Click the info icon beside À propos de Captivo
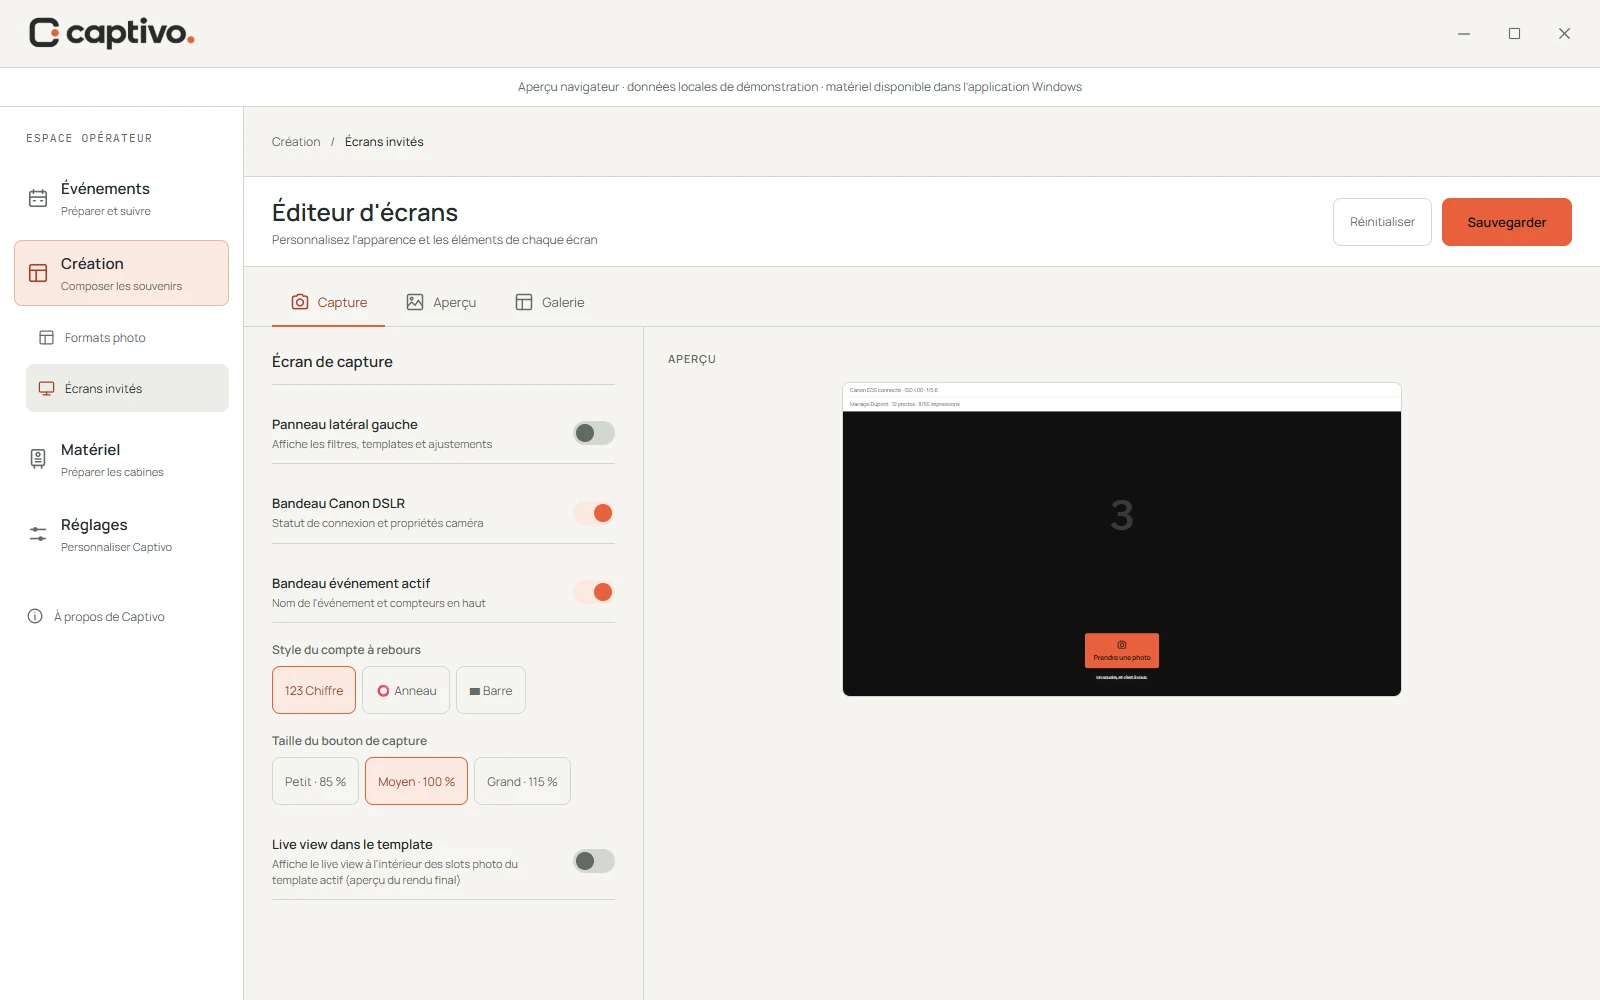Image resolution: width=1600 pixels, height=1000 pixels. coord(35,616)
